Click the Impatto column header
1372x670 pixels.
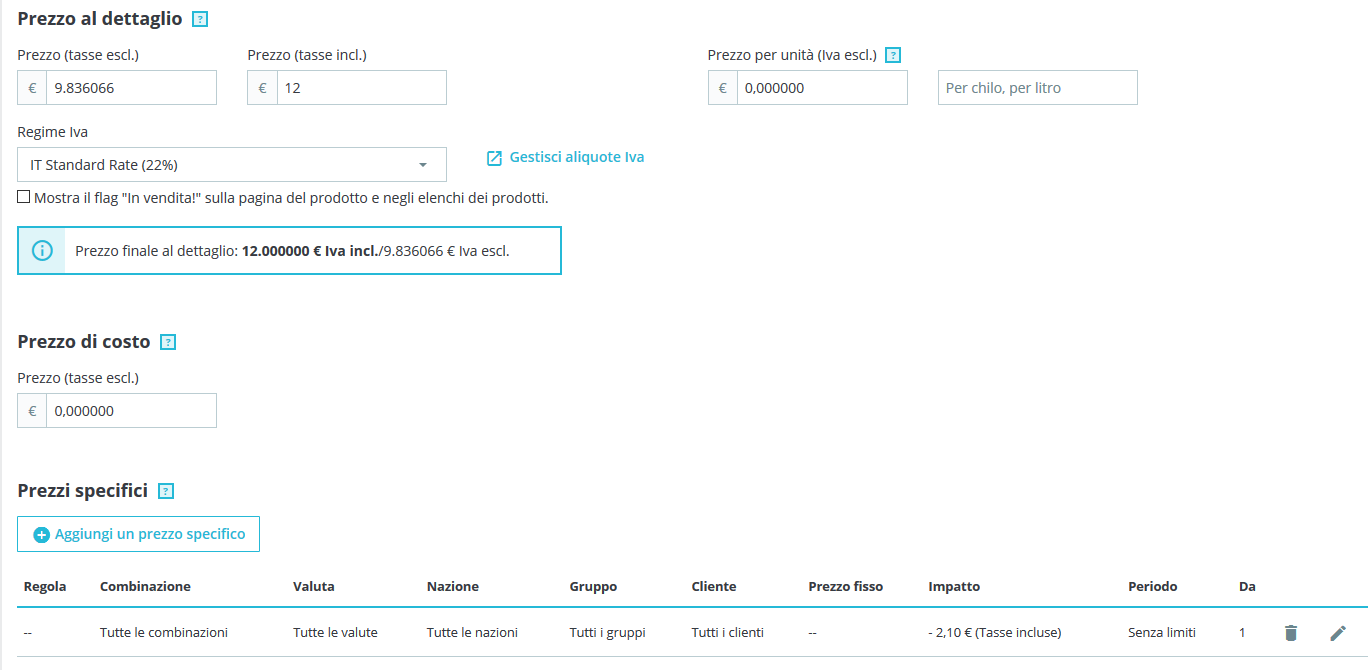tap(954, 586)
